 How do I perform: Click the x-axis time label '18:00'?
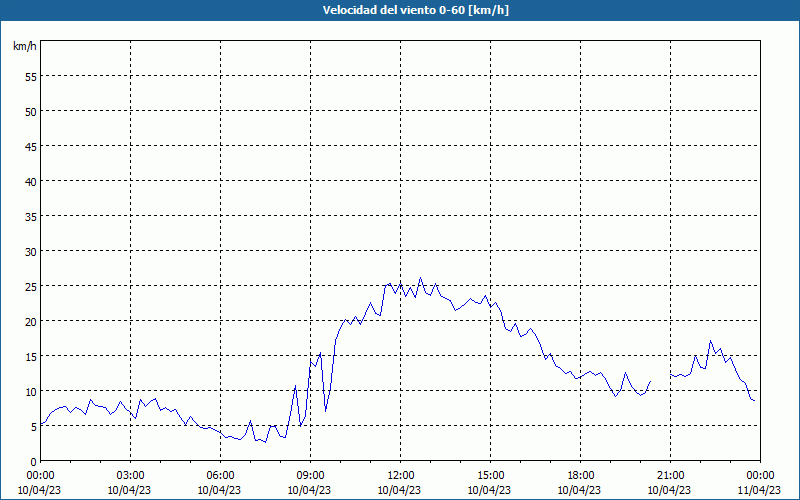[x=581, y=476]
